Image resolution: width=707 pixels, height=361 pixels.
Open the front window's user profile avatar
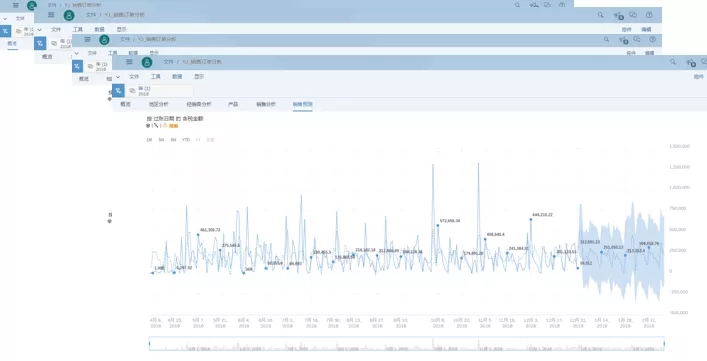(x=147, y=62)
